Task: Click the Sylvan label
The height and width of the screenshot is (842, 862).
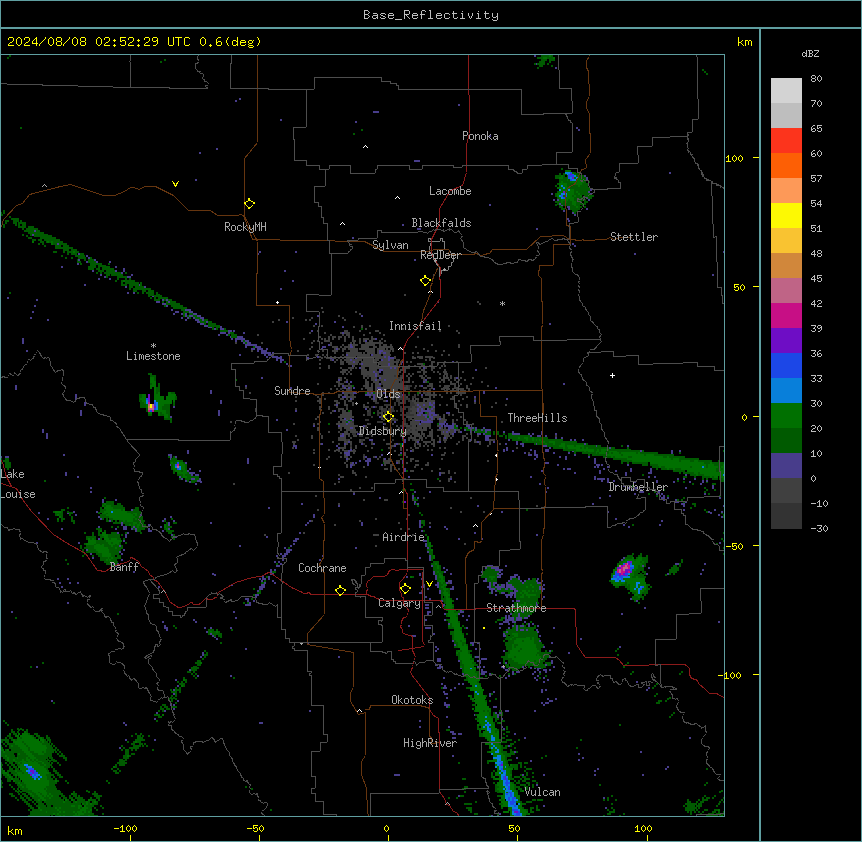Action: tap(390, 245)
